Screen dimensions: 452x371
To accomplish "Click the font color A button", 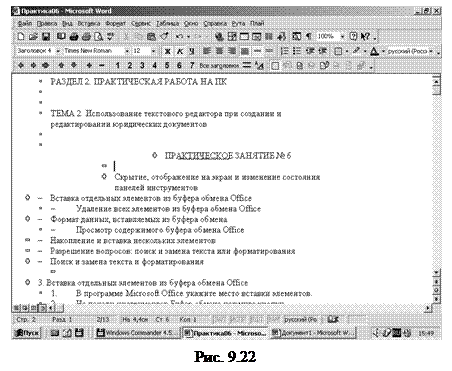I will click(x=374, y=51).
